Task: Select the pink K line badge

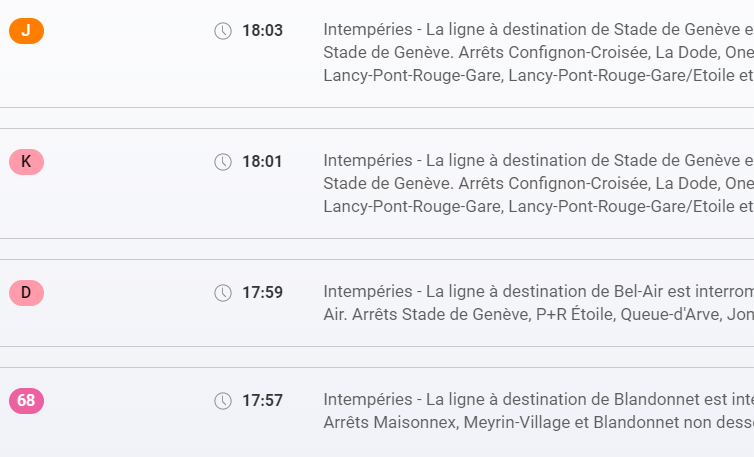Action: click(26, 161)
